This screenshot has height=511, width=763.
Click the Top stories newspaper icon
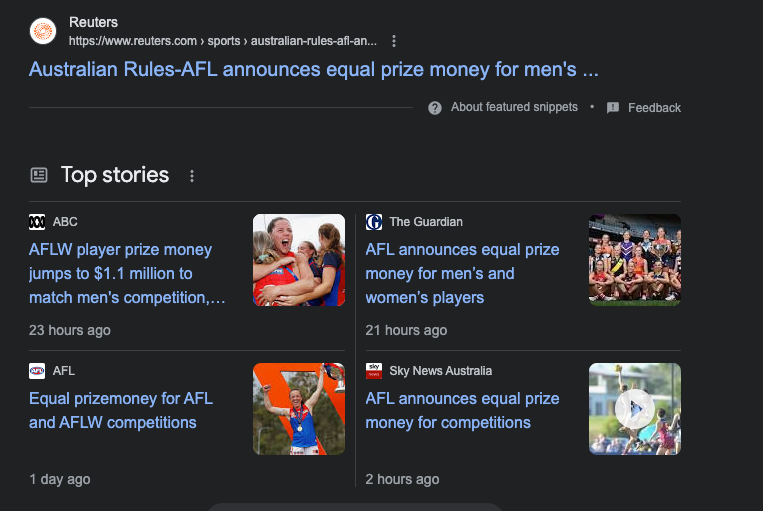pyautogui.click(x=39, y=175)
